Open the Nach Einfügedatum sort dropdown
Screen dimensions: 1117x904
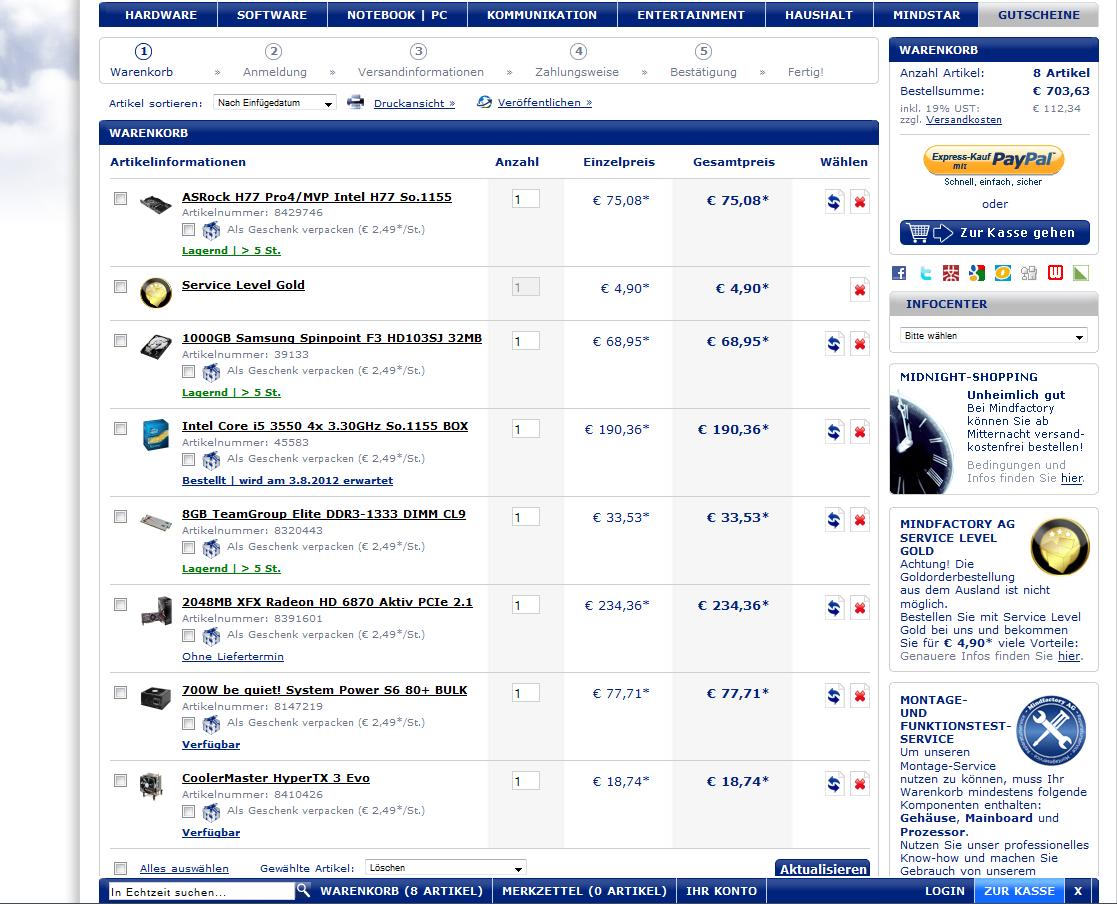point(274,103)
